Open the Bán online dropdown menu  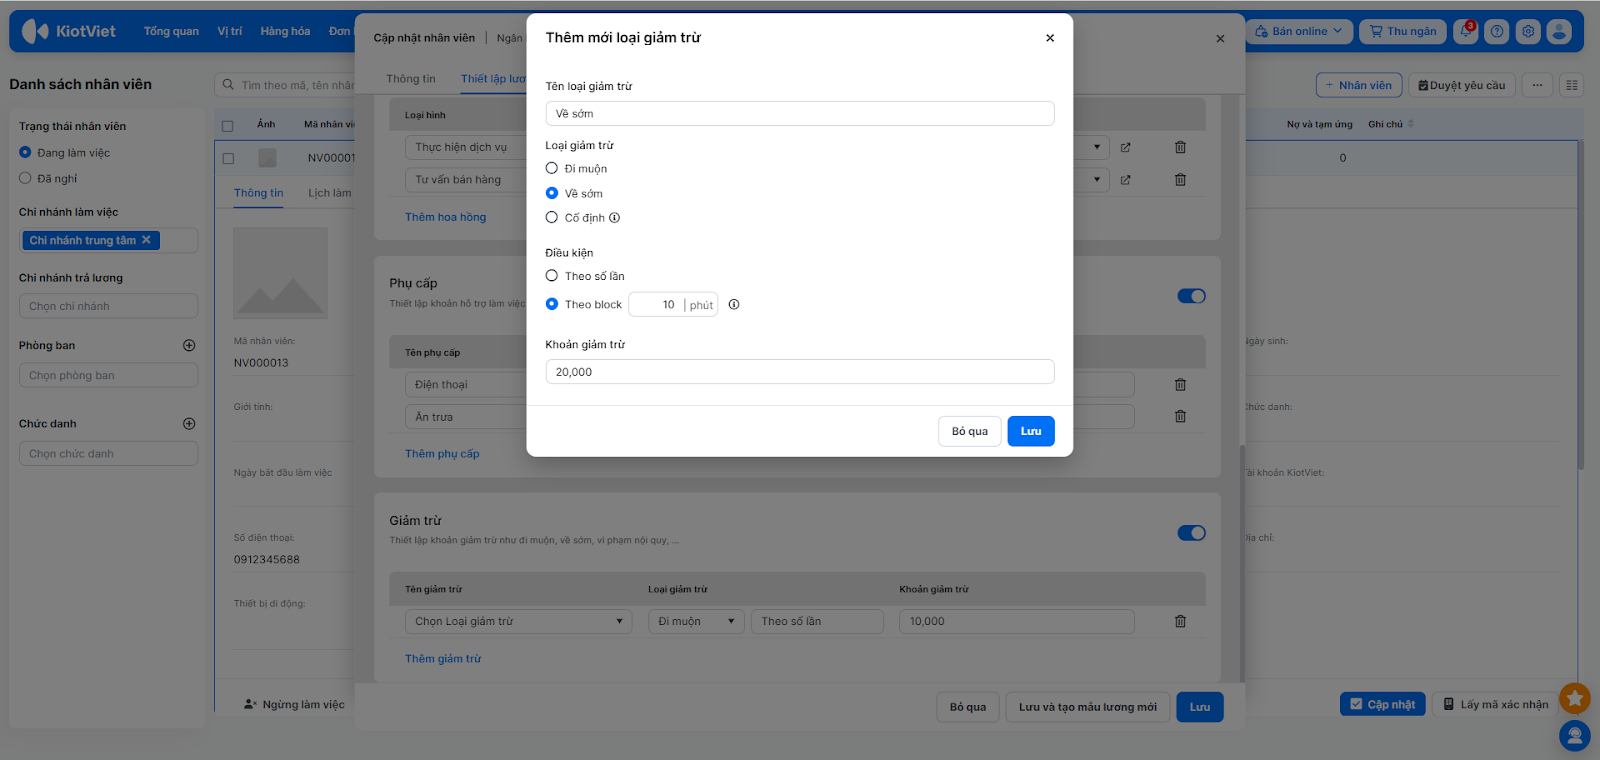pyautogui.click(x=1299, y=31)
